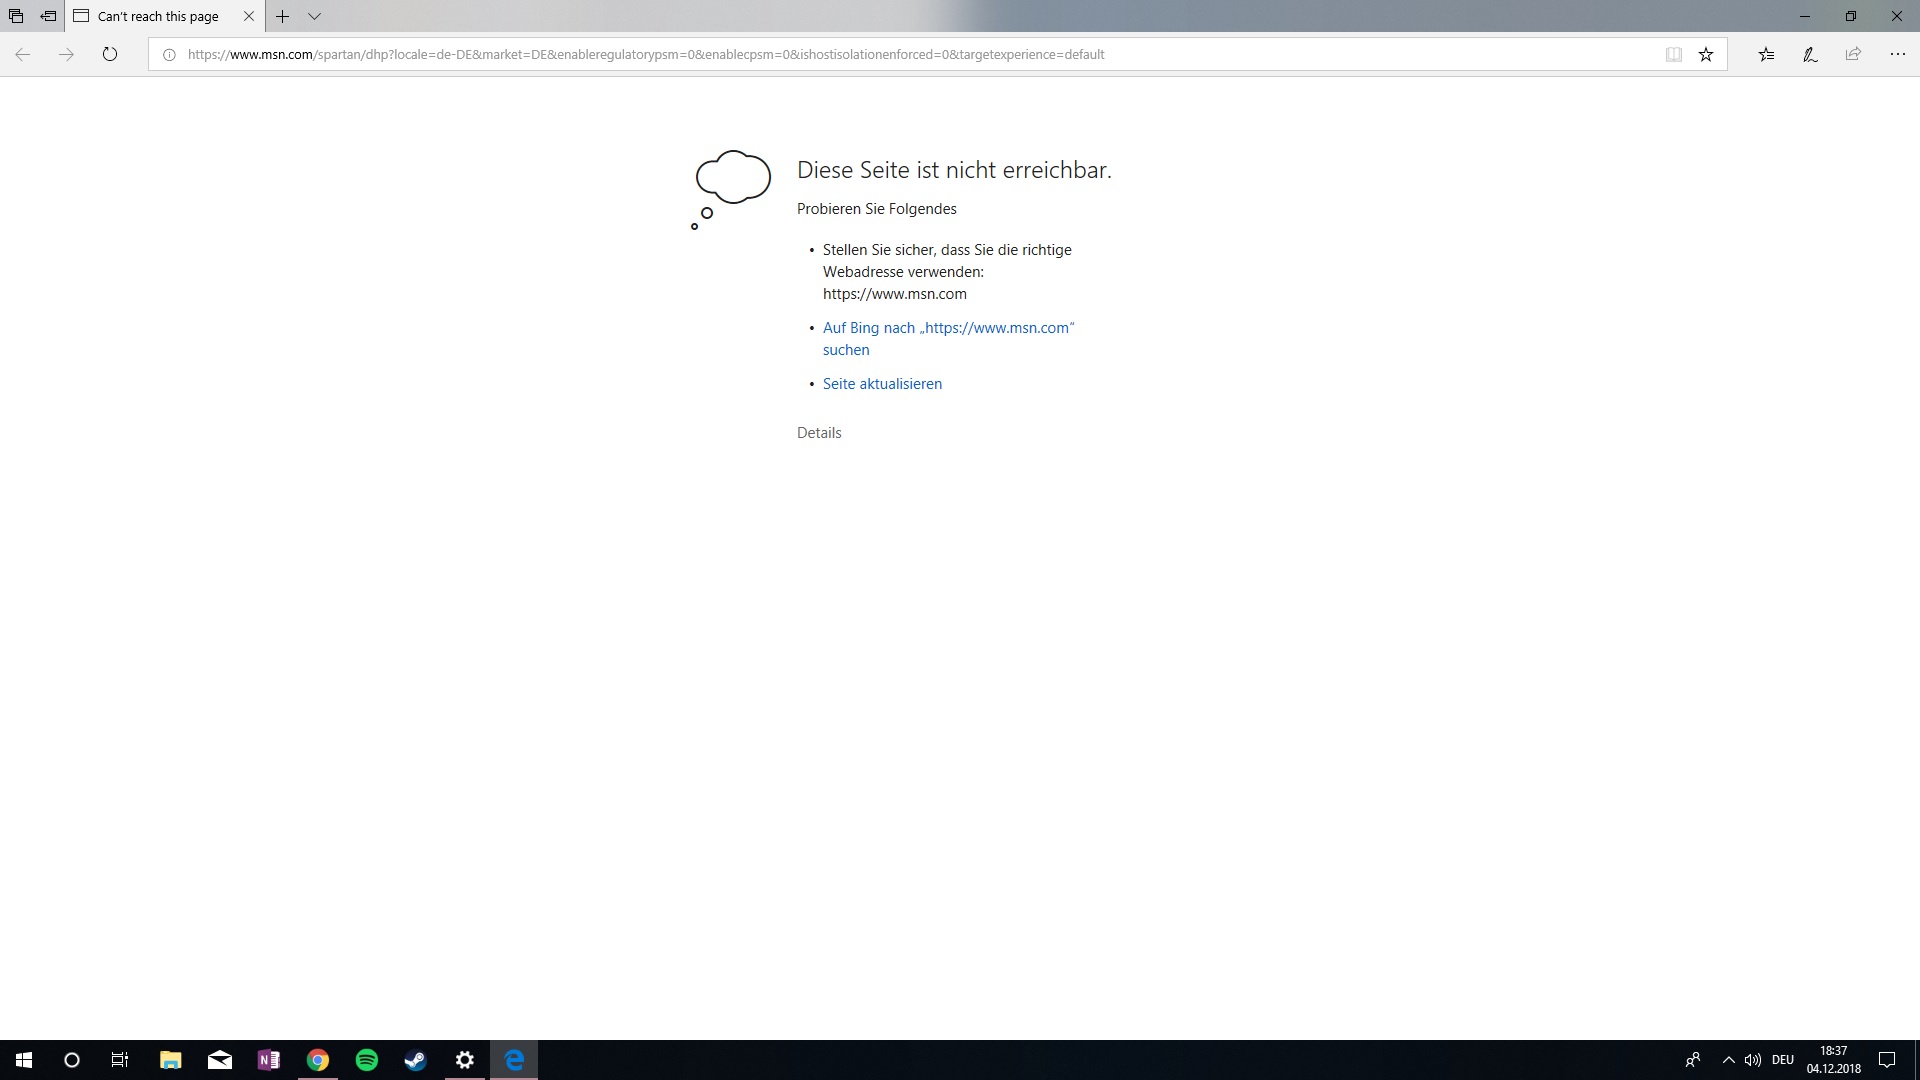
Task: Open the tabs you've set aside
Action: [16, 16]
